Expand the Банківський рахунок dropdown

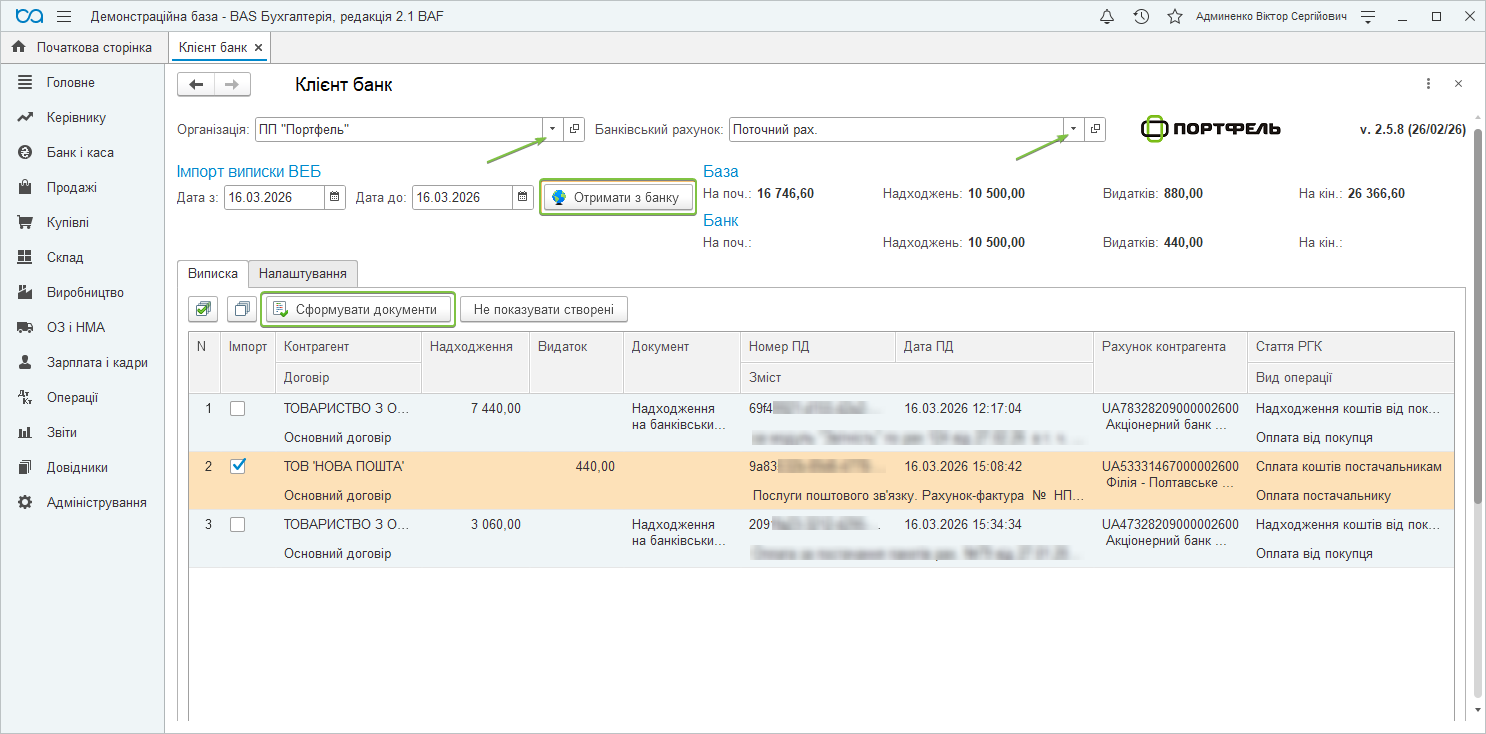(1073, 130)
